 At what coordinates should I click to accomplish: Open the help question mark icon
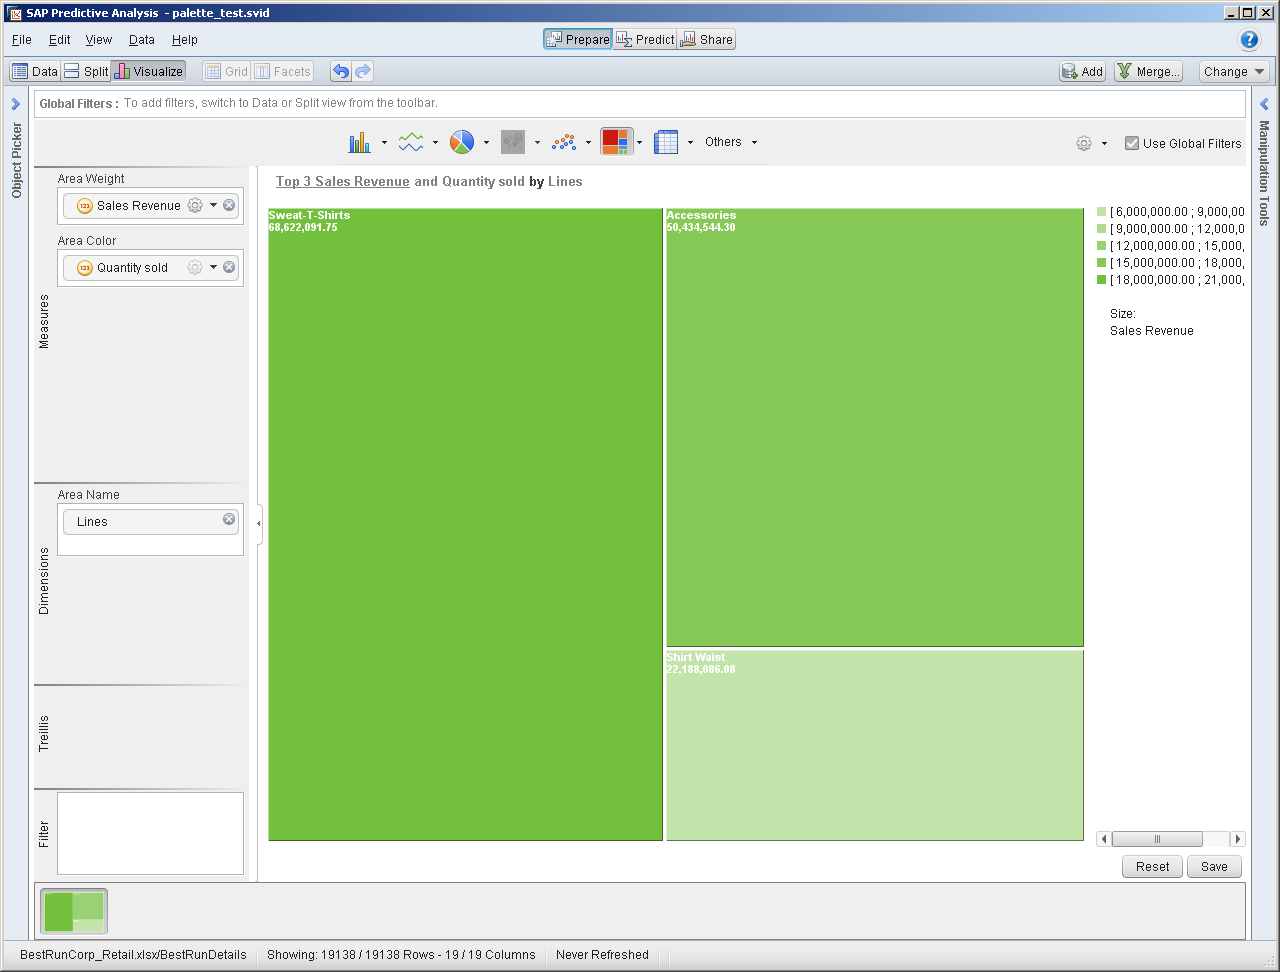click(1249, 40)
